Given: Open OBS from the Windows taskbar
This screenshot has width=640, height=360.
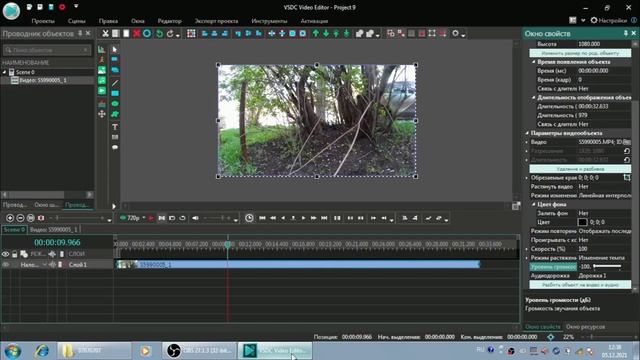Looking at the screenshot, I should [199, 351].
